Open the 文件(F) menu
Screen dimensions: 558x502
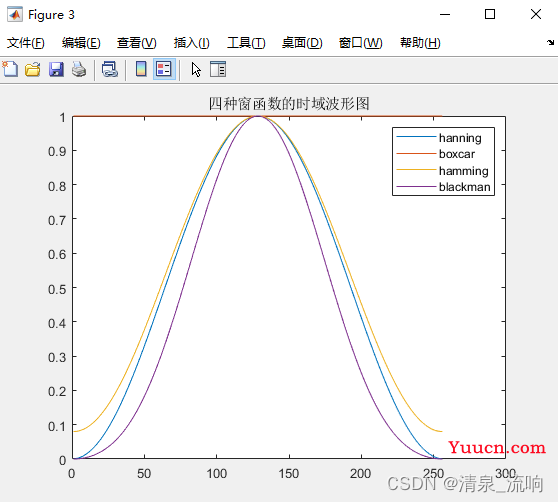point(26,43)
